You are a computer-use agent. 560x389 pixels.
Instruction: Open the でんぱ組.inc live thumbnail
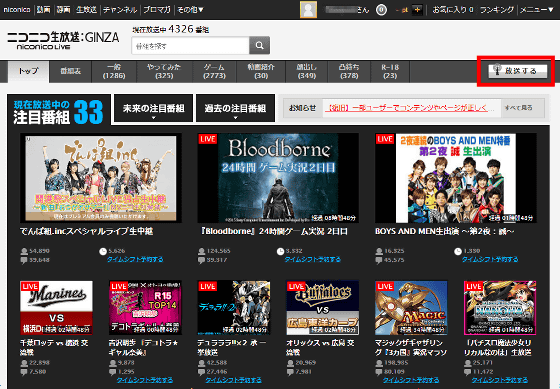pyautogui.click(x=101, y=178)
